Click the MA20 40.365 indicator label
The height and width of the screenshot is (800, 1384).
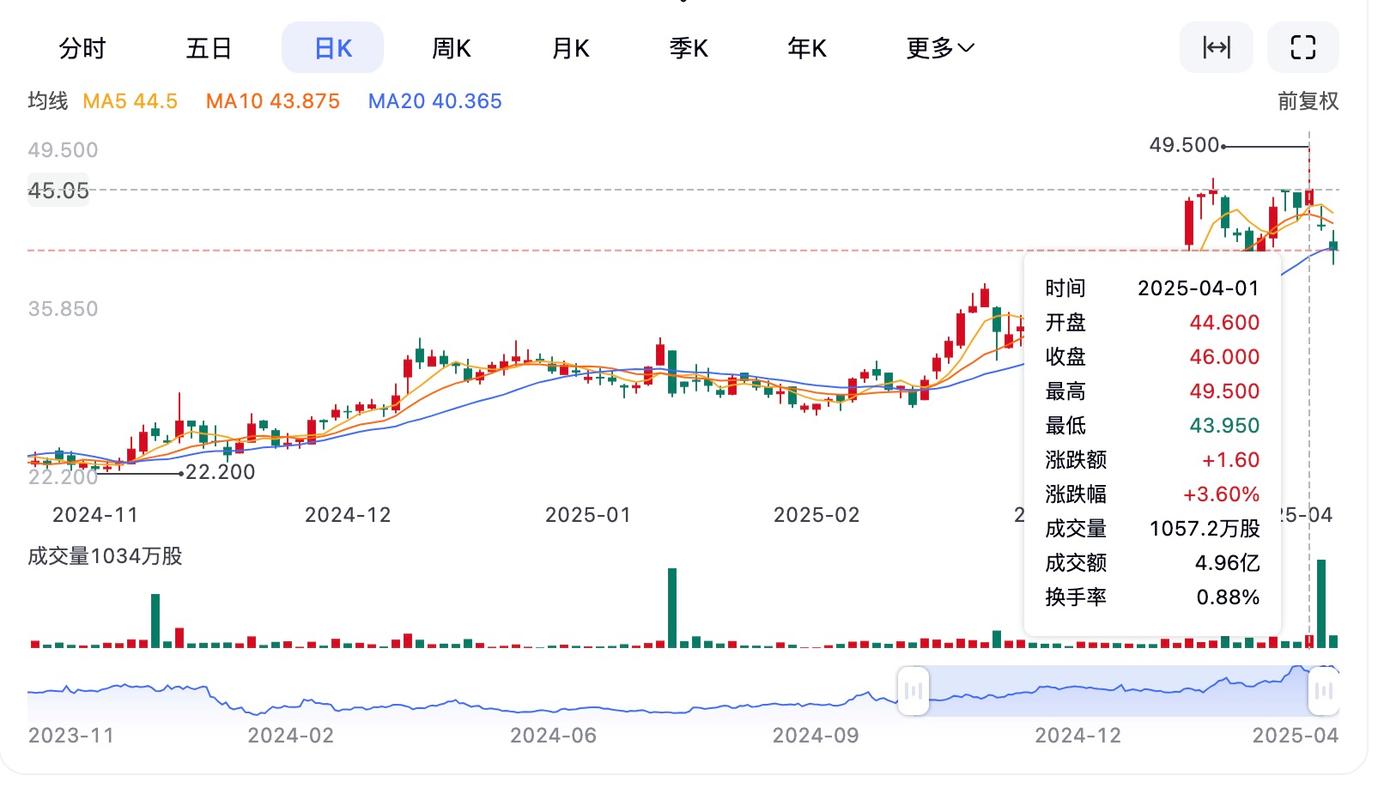click(435, 101)
